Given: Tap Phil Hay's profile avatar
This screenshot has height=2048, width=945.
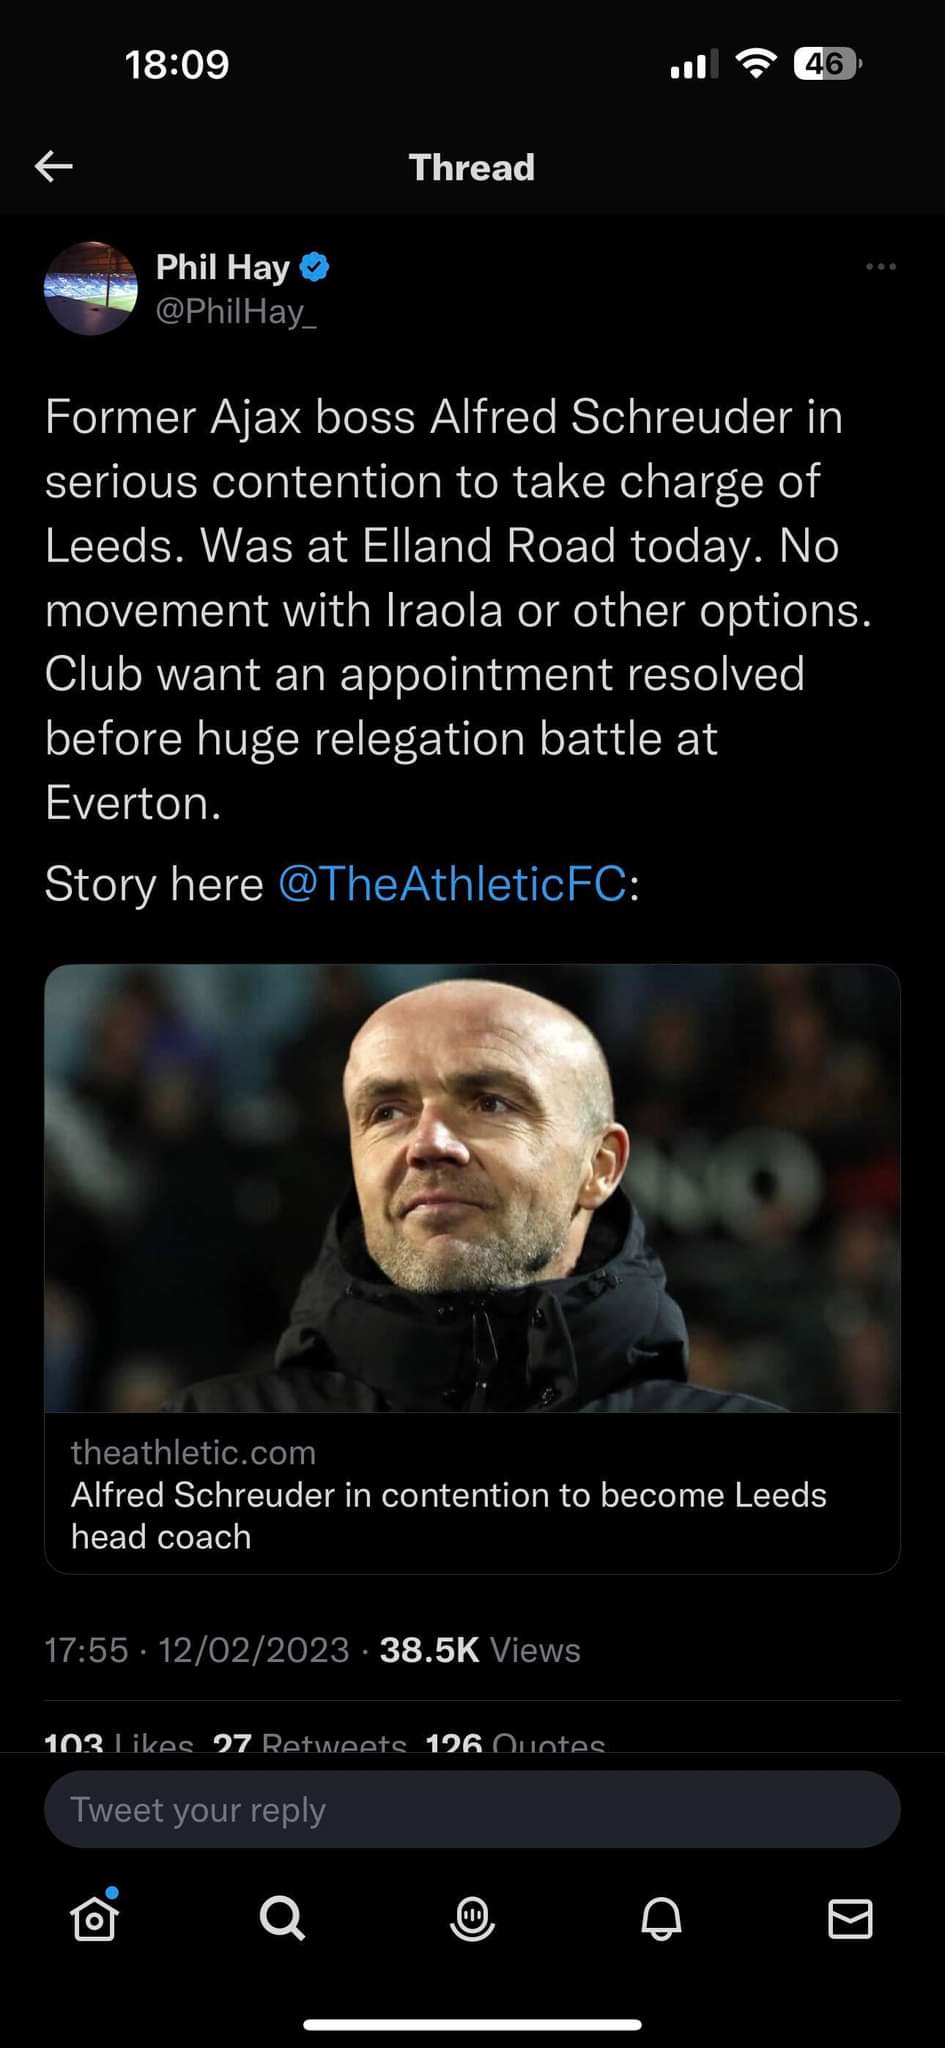Looking at the screenshot, I should pos(90,288).
